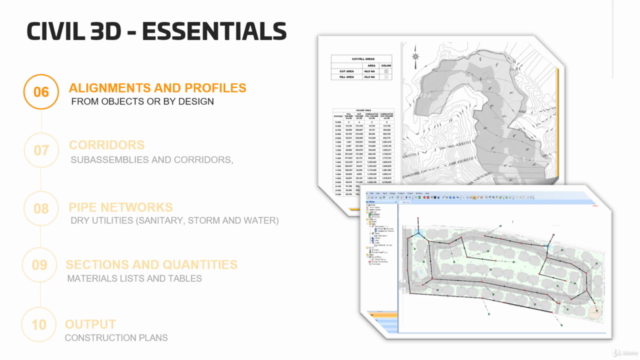This screenshot has height=360, width=640.
Task: Click the logo in bottom-right corner
Action: [x=625, y=353]
